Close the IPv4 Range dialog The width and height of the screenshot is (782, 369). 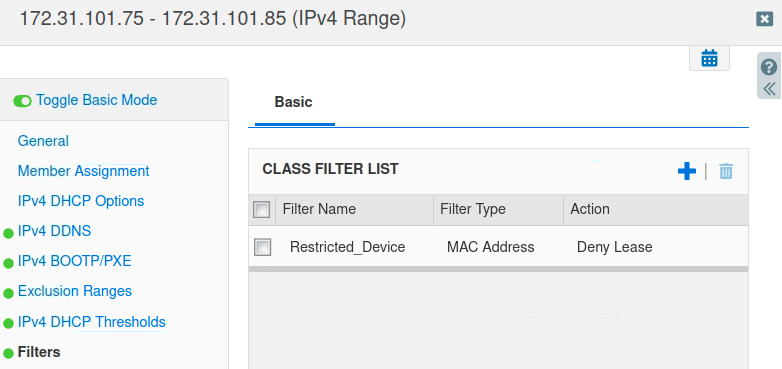pyautogui.click(x=764, y=19)
